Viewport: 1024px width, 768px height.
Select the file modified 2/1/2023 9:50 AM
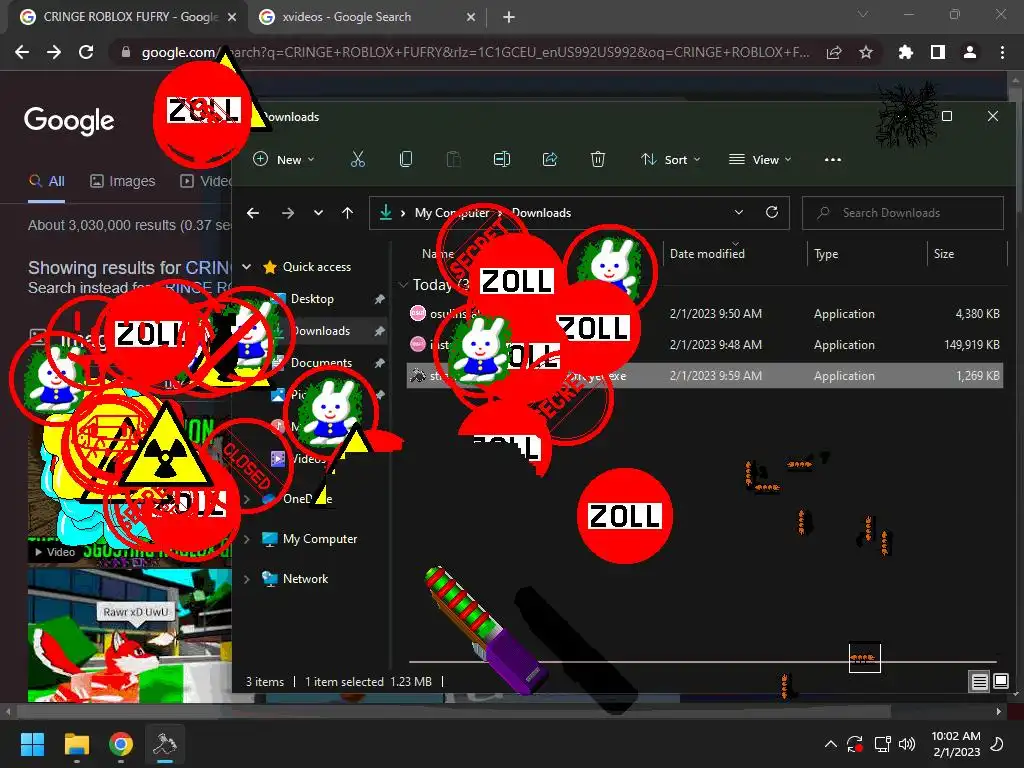704,313
